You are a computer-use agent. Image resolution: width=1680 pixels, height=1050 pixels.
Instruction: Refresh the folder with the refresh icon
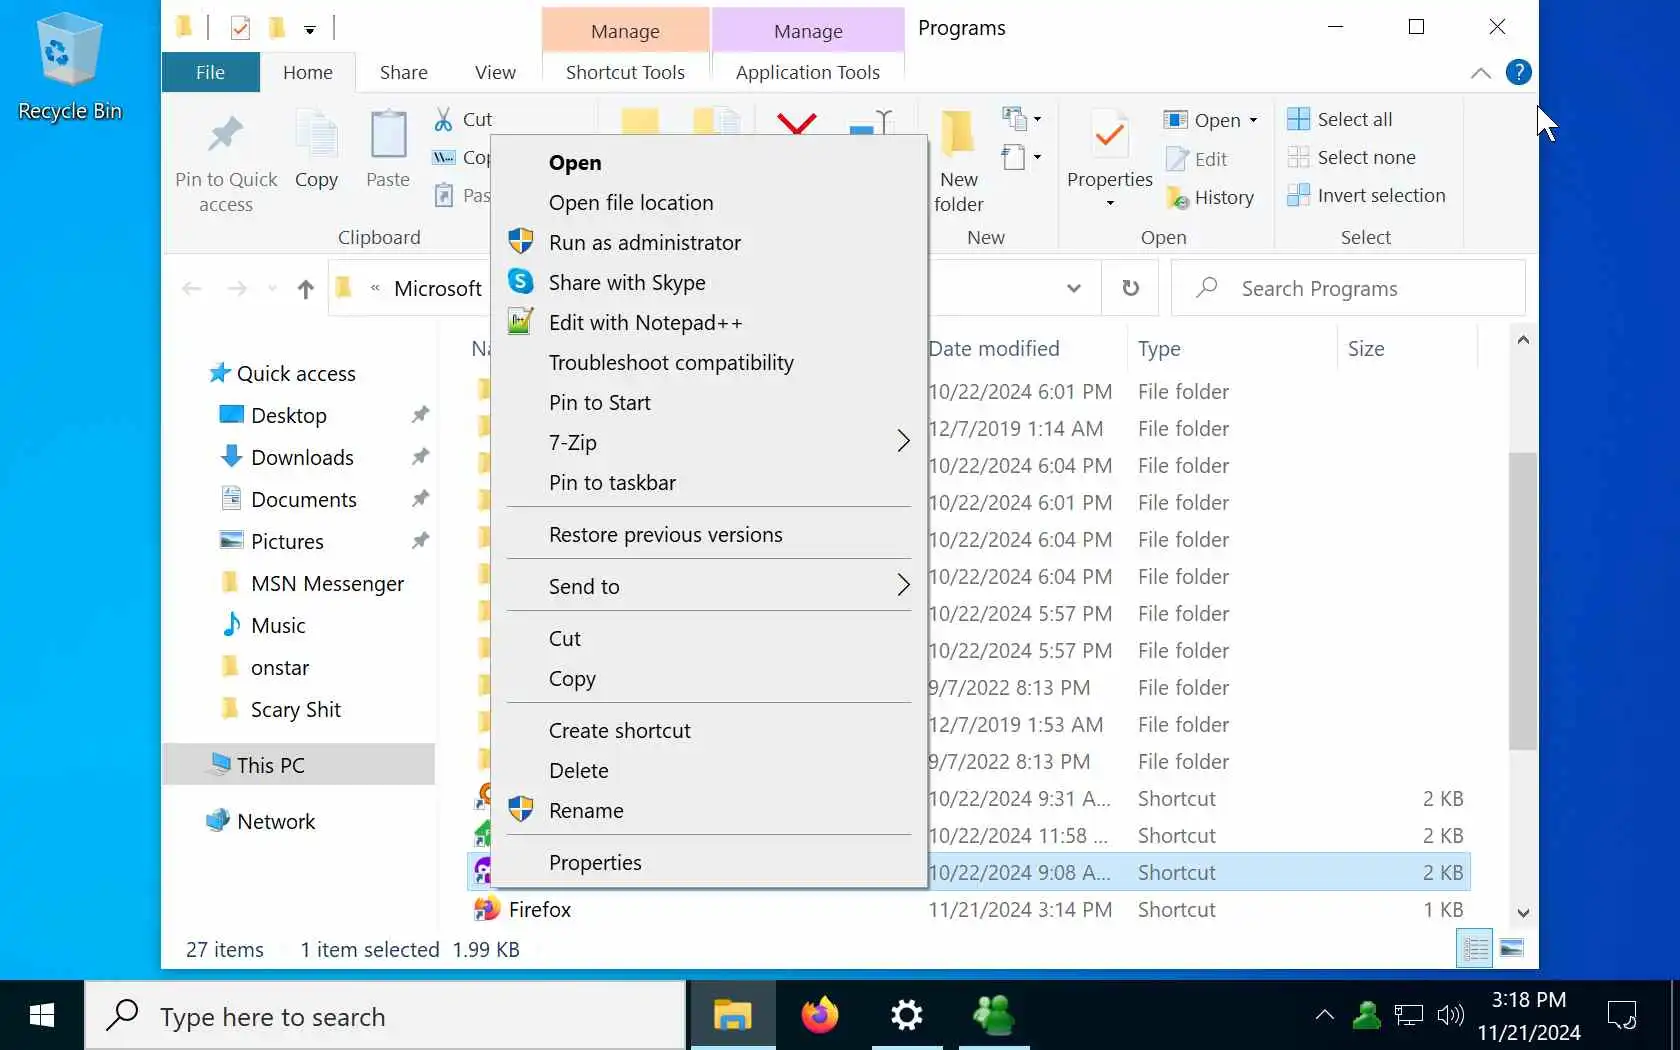(x=1130, y=288)
